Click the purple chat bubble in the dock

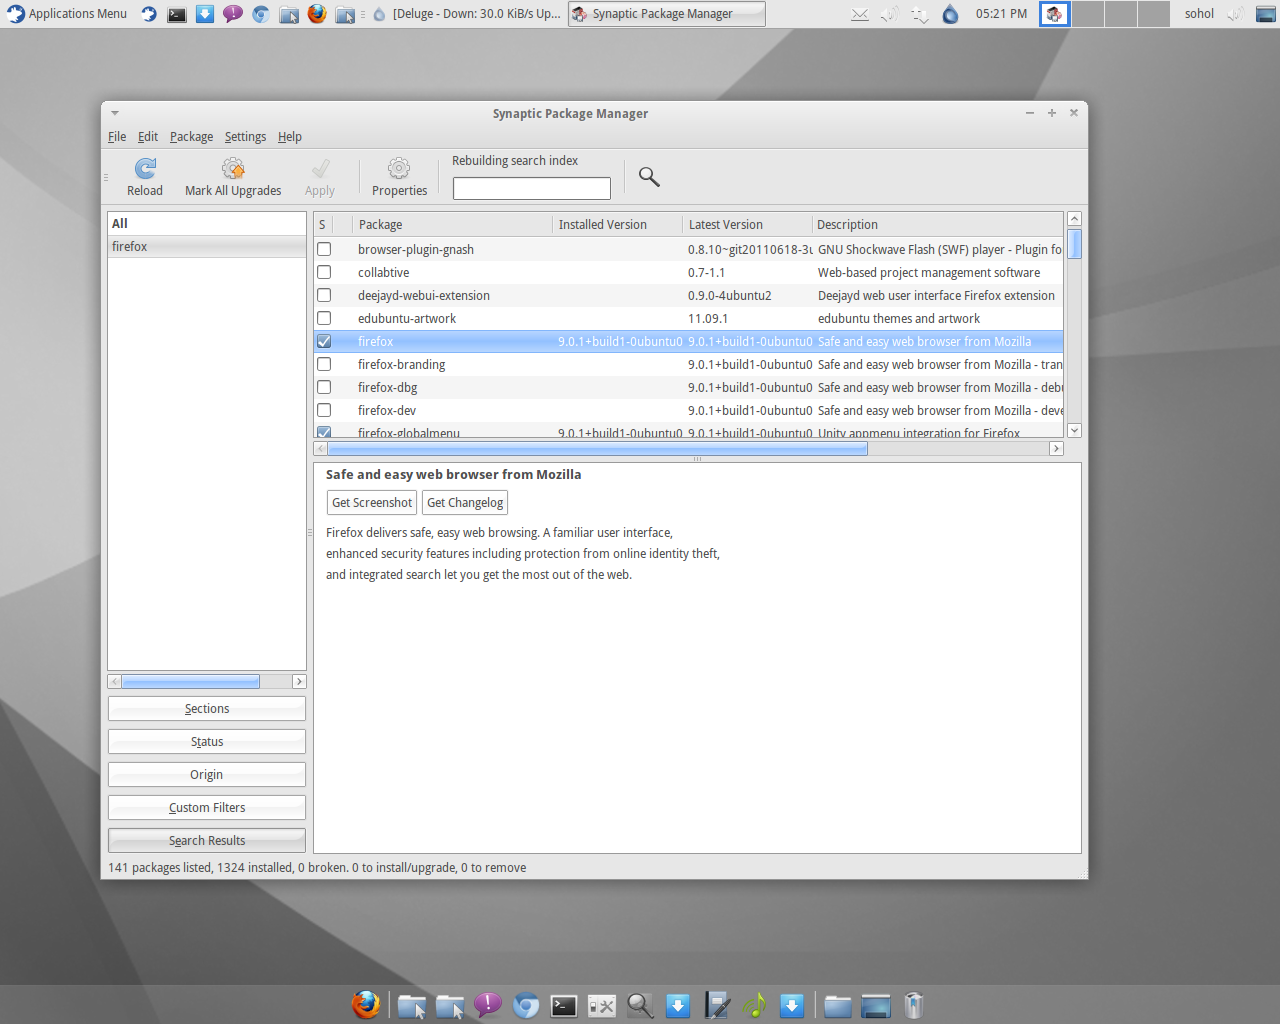[x=488, y=1005]
